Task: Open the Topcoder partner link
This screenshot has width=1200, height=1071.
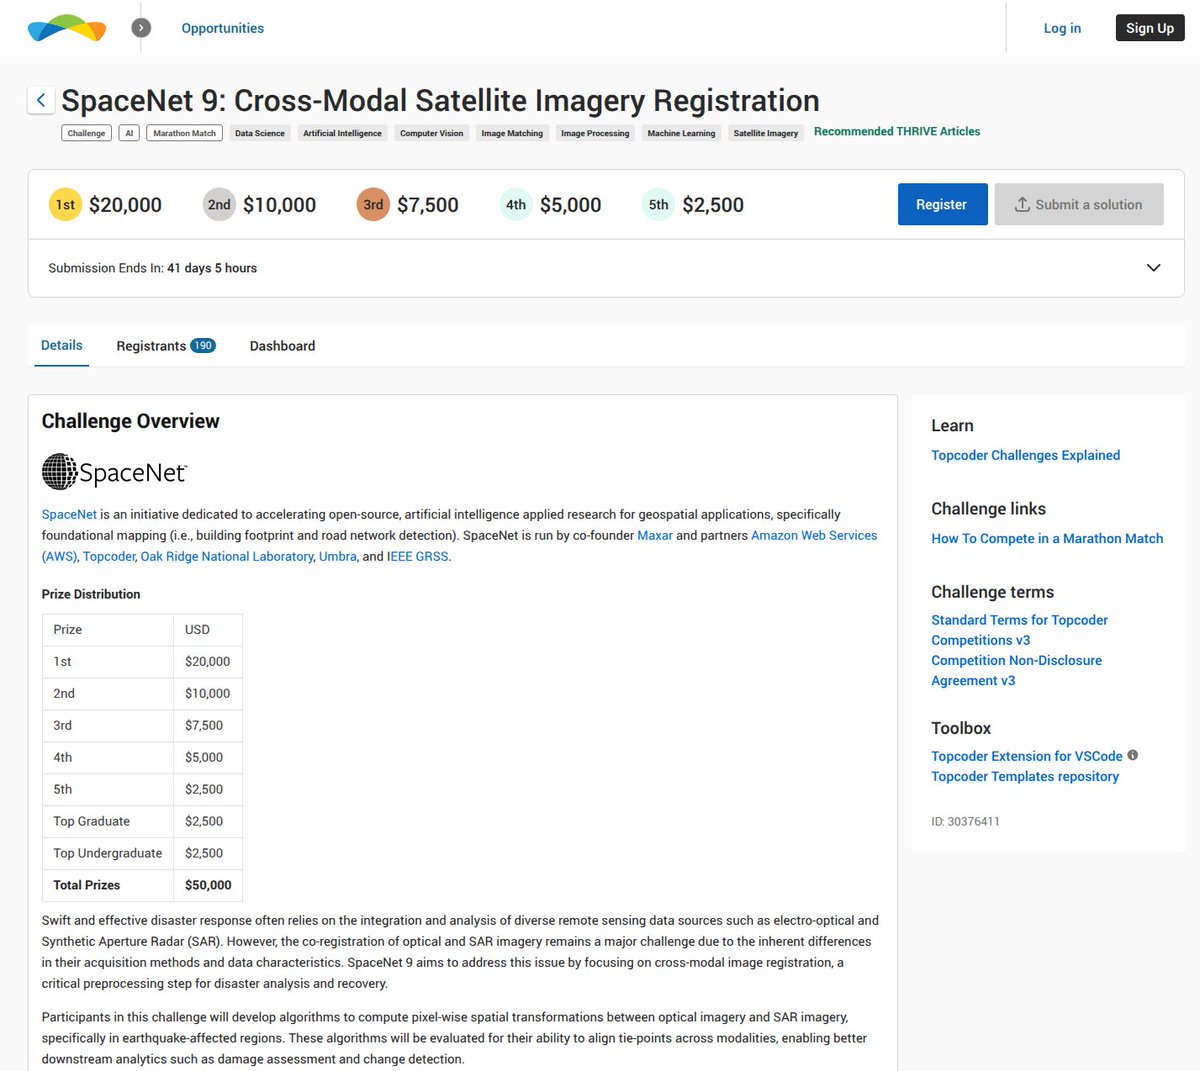Action: click(109, 556)
